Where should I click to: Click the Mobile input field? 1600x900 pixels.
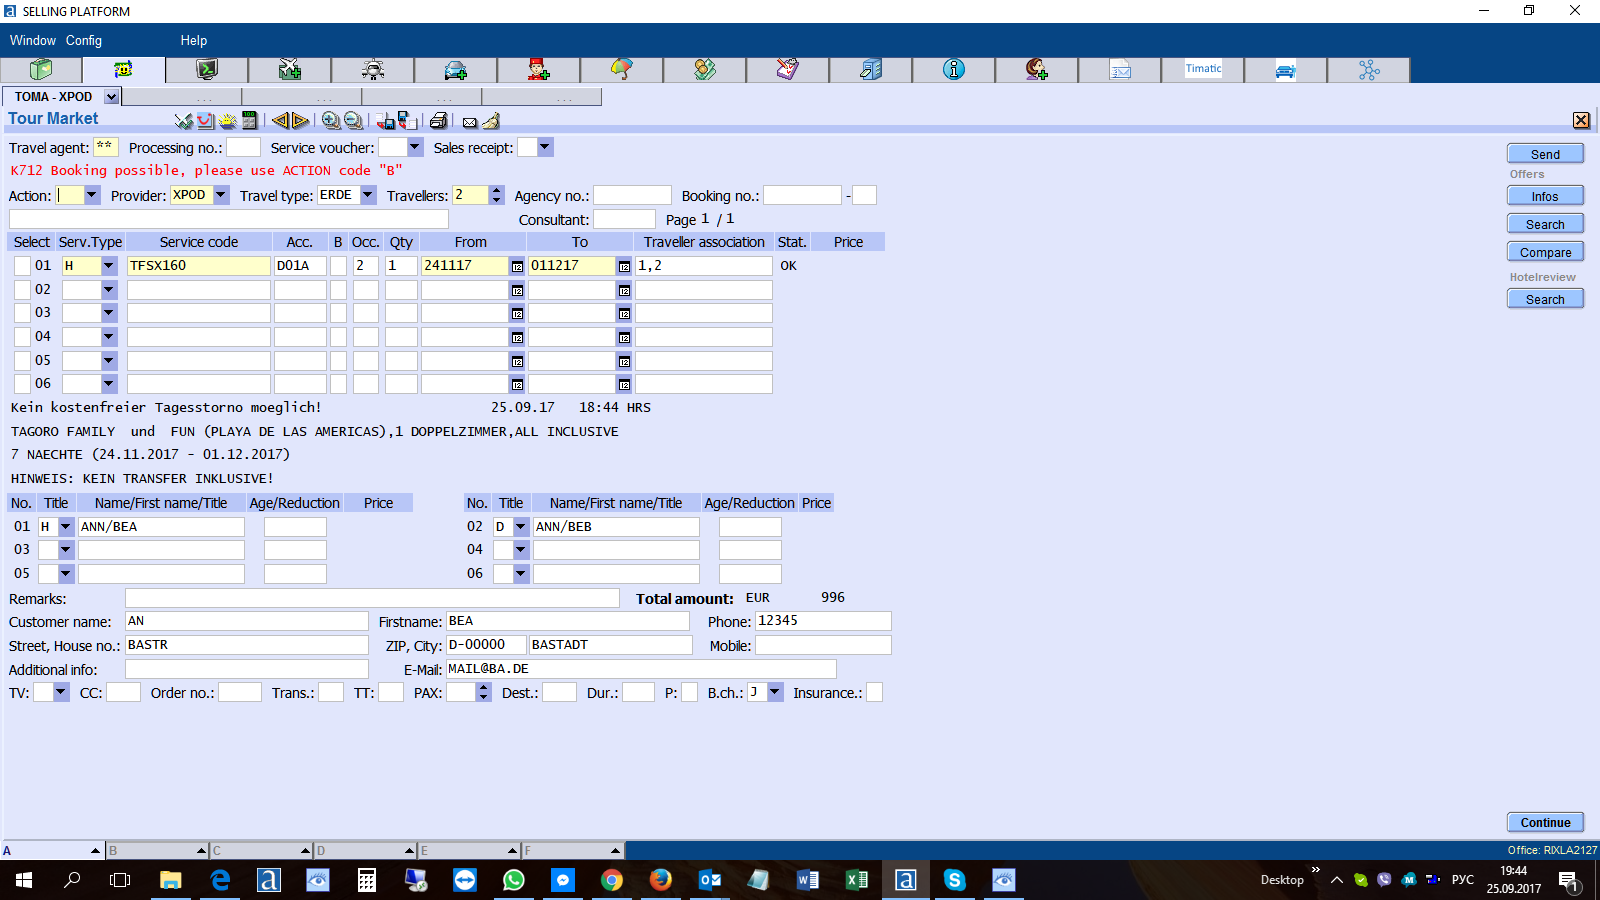[823, 645]
